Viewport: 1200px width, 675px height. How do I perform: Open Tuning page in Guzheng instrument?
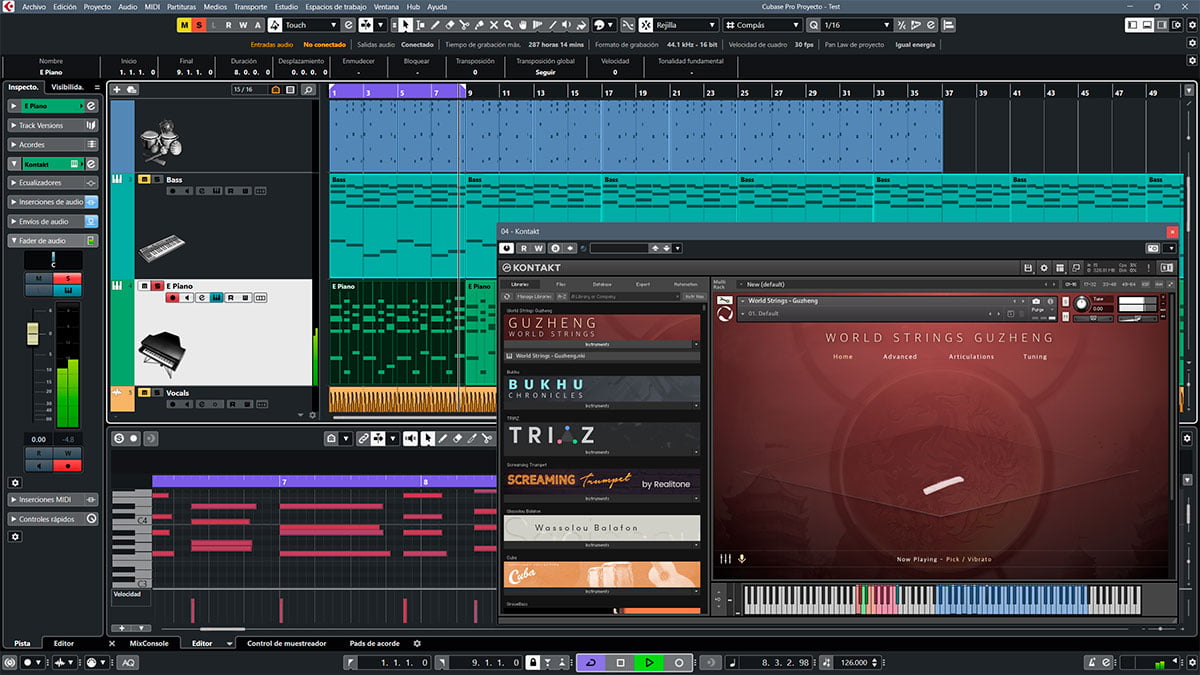point(1035,357)
